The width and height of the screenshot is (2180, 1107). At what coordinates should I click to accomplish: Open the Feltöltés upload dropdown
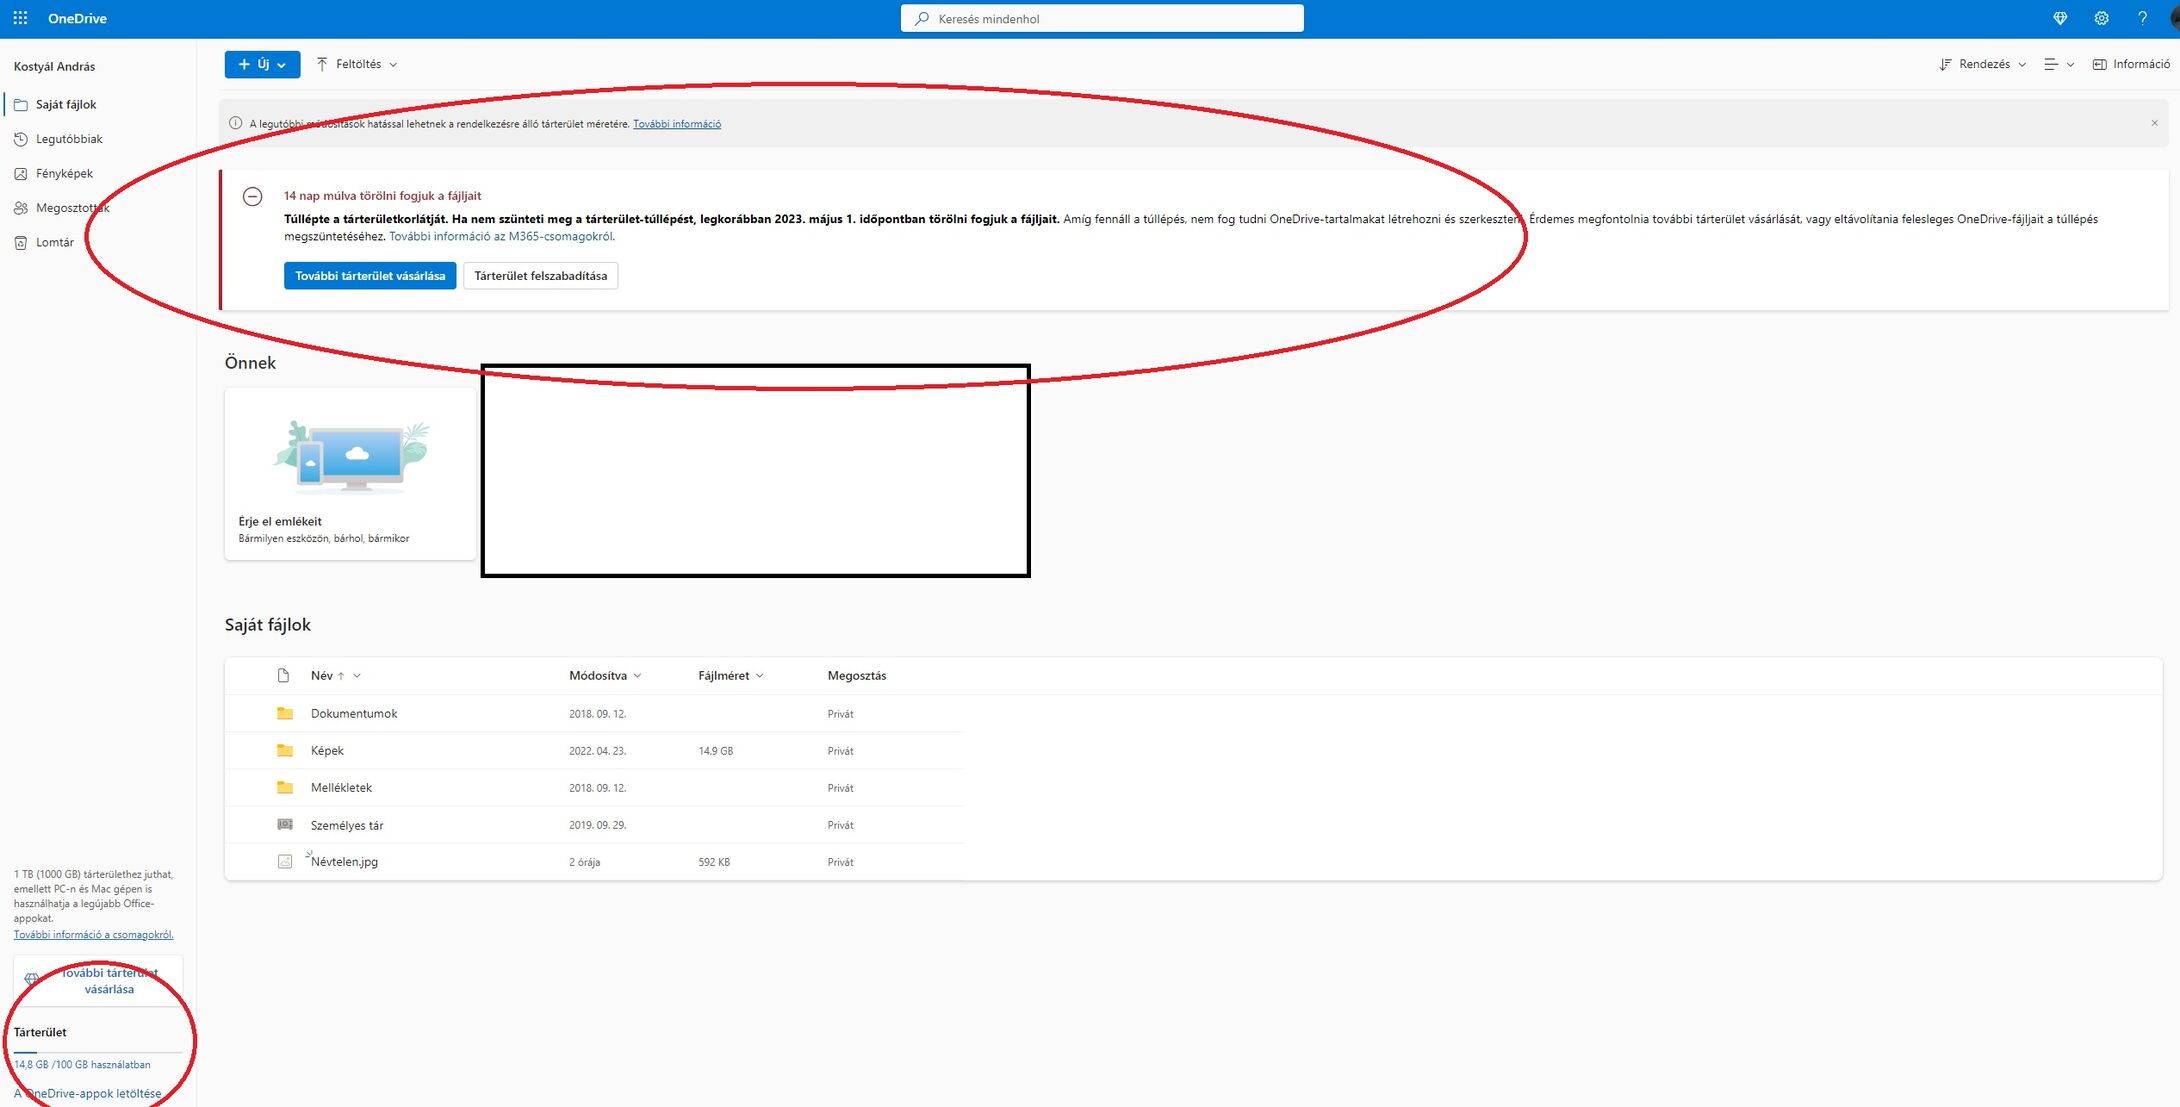(x=357, y=64)
